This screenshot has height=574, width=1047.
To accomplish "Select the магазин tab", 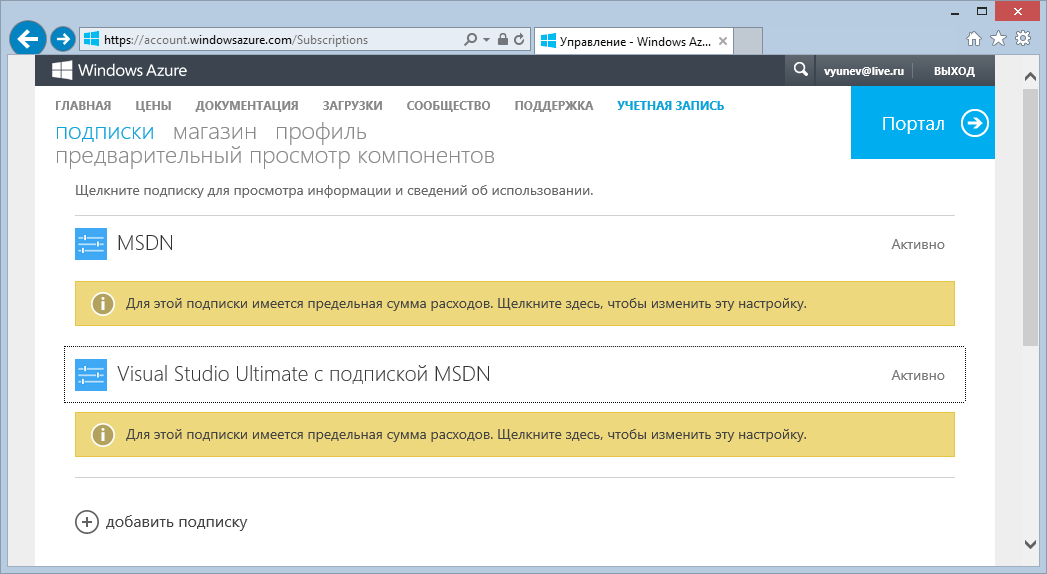I will 214,132.
